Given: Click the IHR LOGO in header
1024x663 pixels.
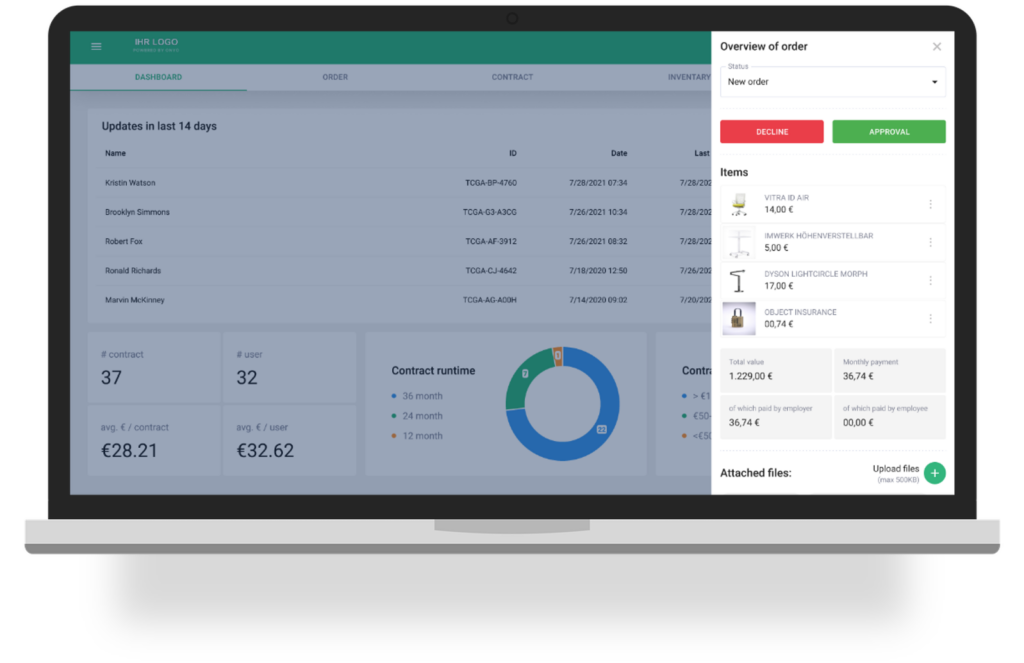Looking at the screenshot, I should [x=156, y=44].
